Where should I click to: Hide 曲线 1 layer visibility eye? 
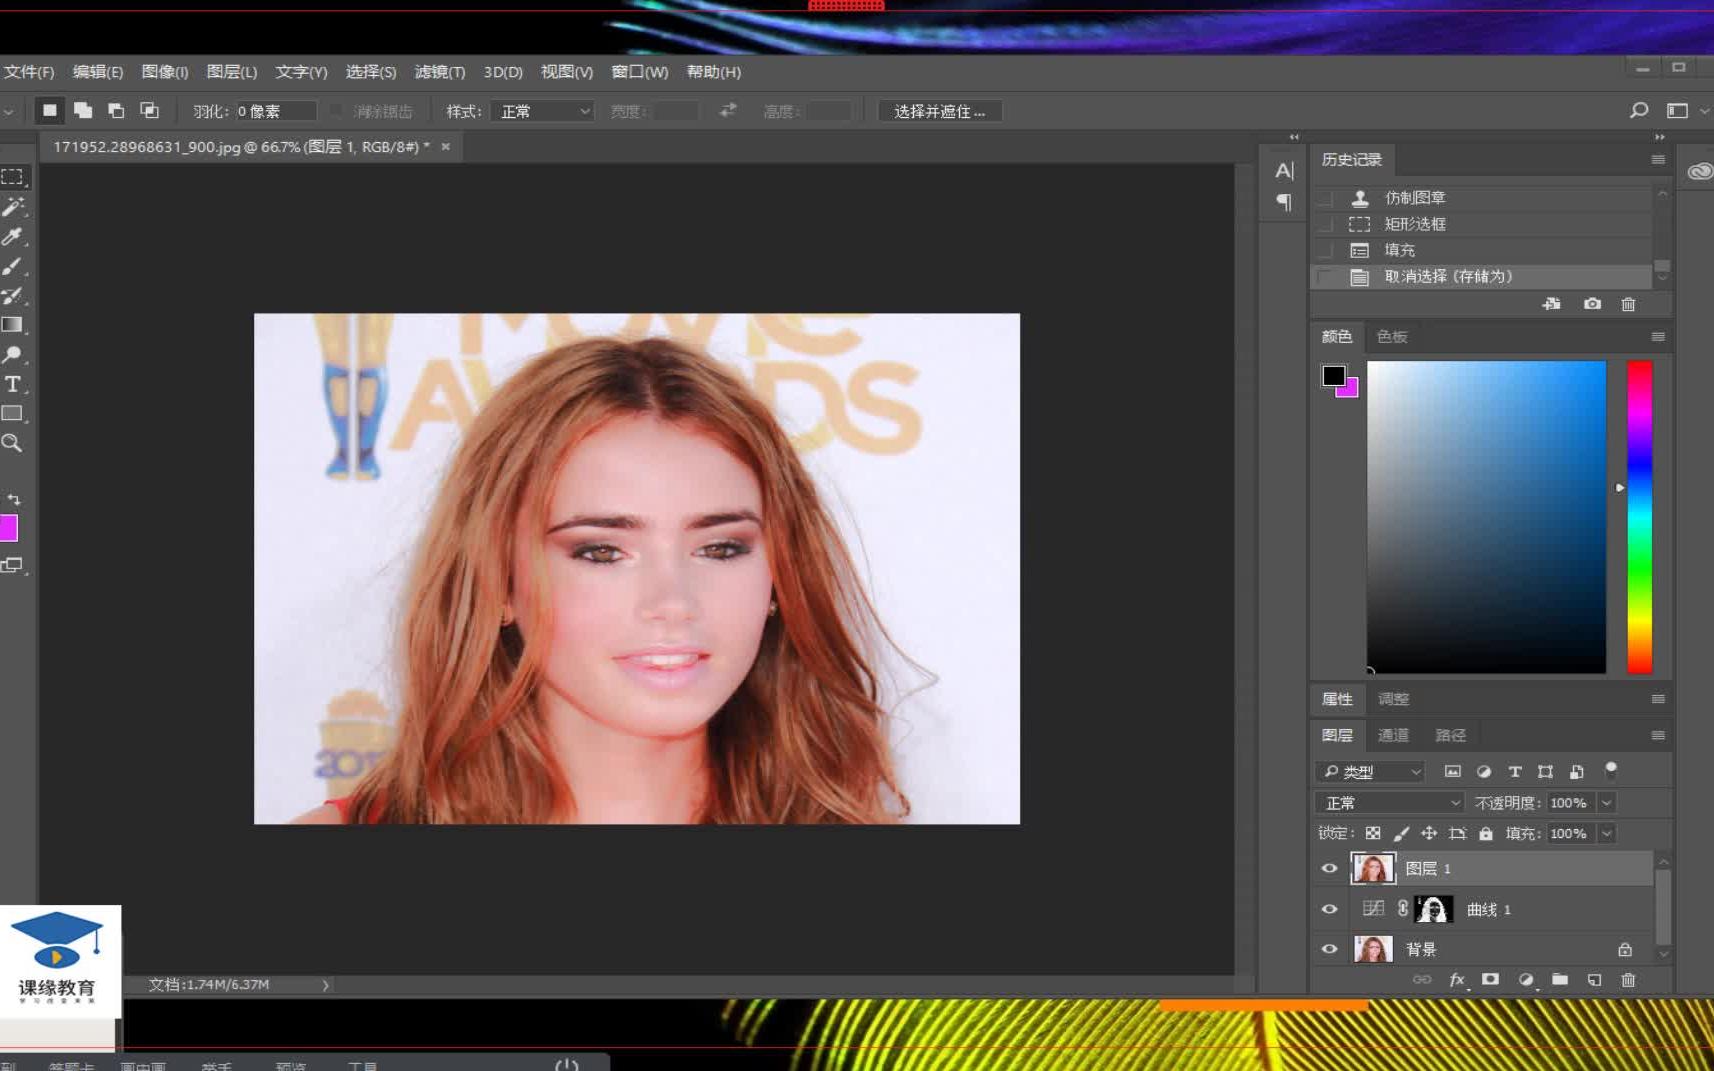click(x=1329, y=909)
